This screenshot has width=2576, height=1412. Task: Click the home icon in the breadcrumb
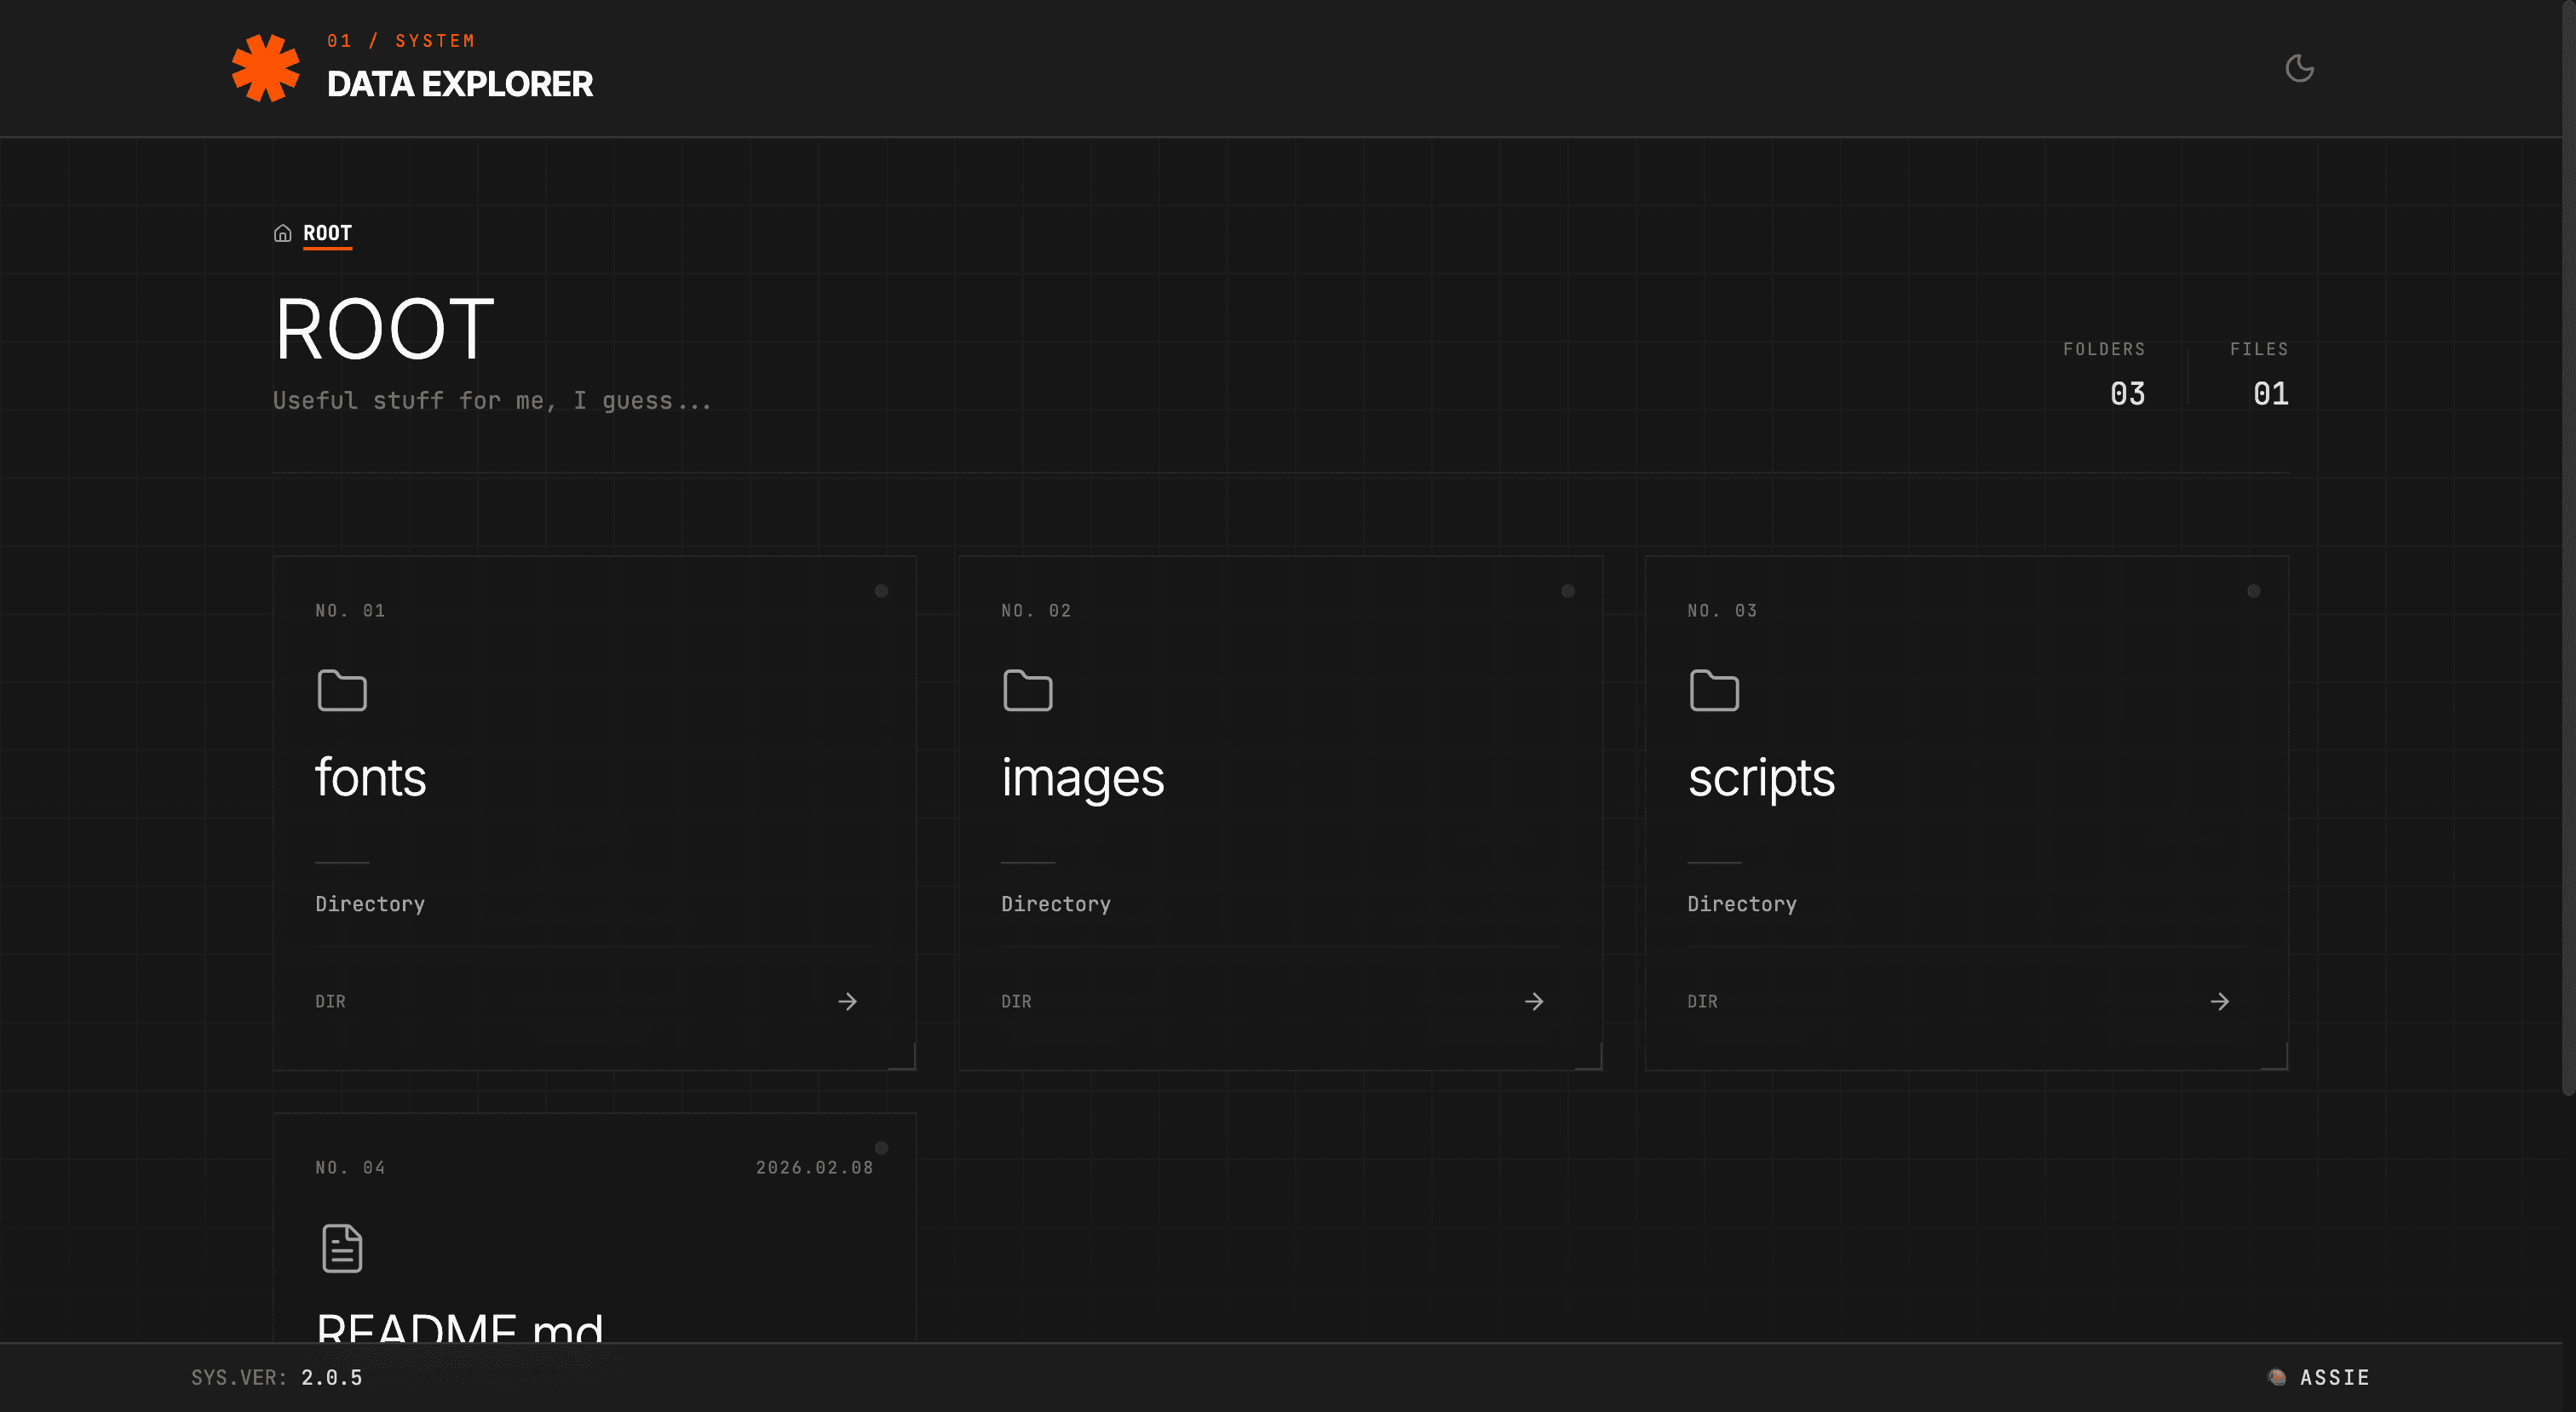(x=283, y=233)
